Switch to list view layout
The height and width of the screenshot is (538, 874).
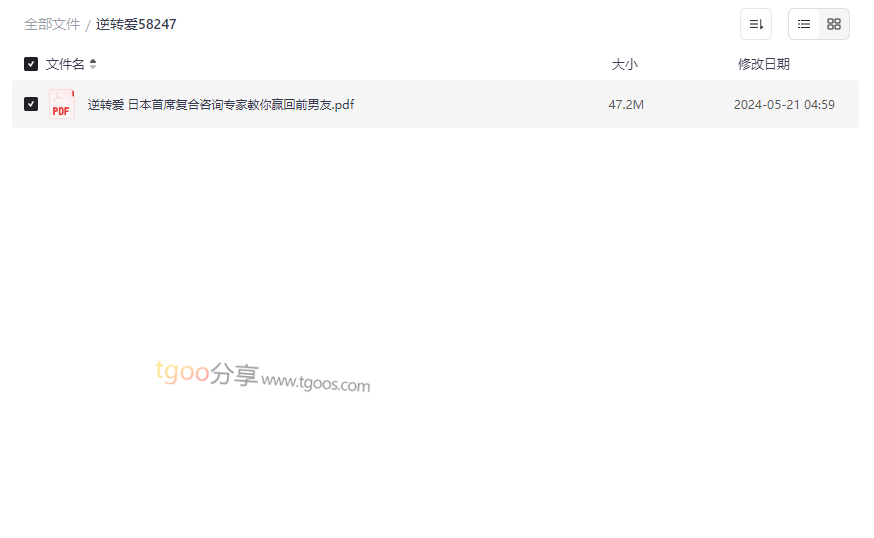(x=803, y=24)
